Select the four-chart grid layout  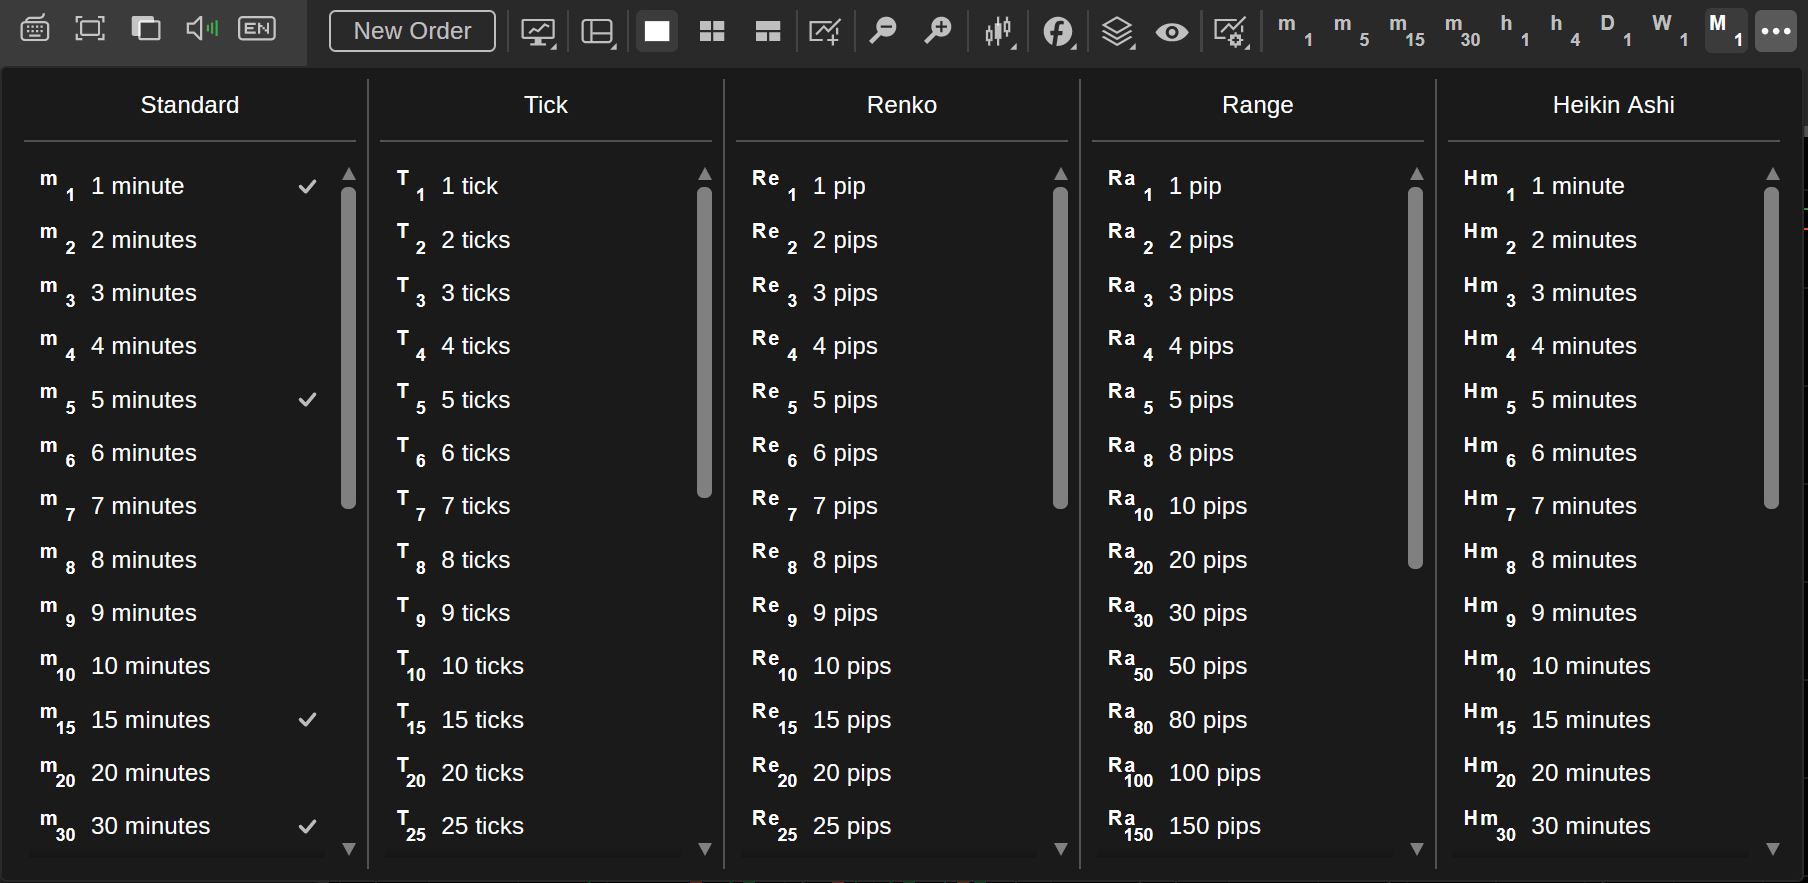[712, 32]
